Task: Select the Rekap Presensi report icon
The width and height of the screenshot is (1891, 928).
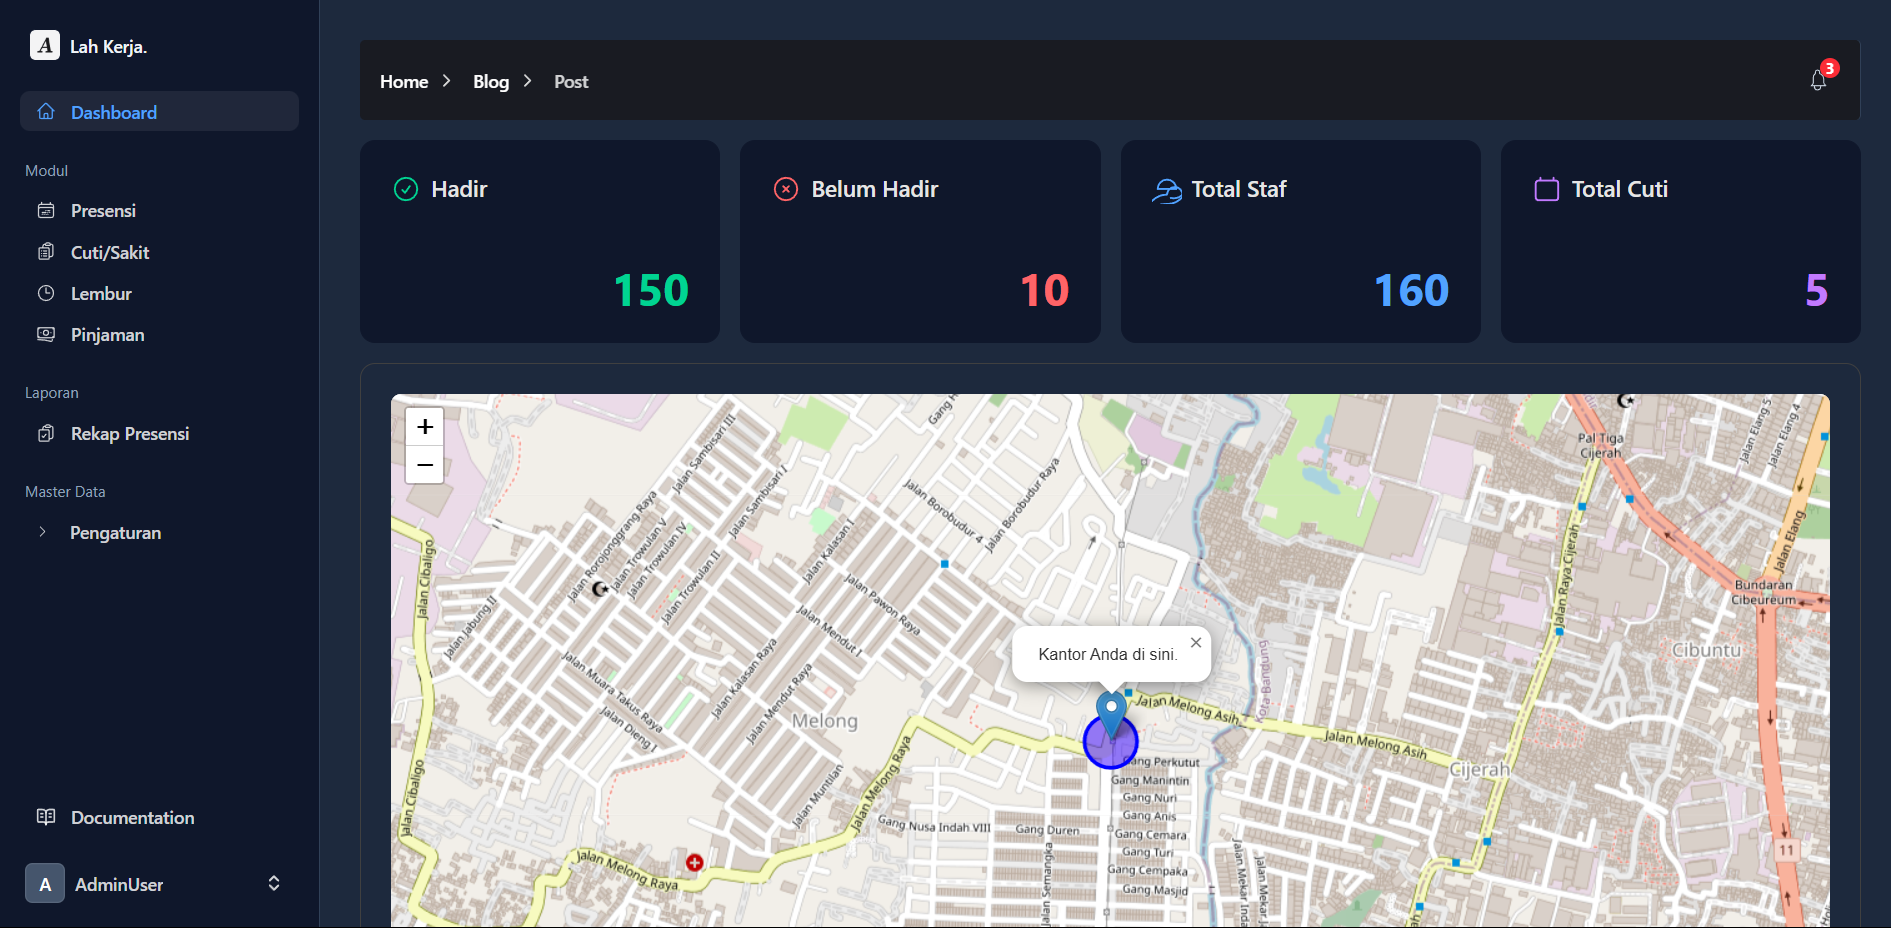Action: (46, 433)
